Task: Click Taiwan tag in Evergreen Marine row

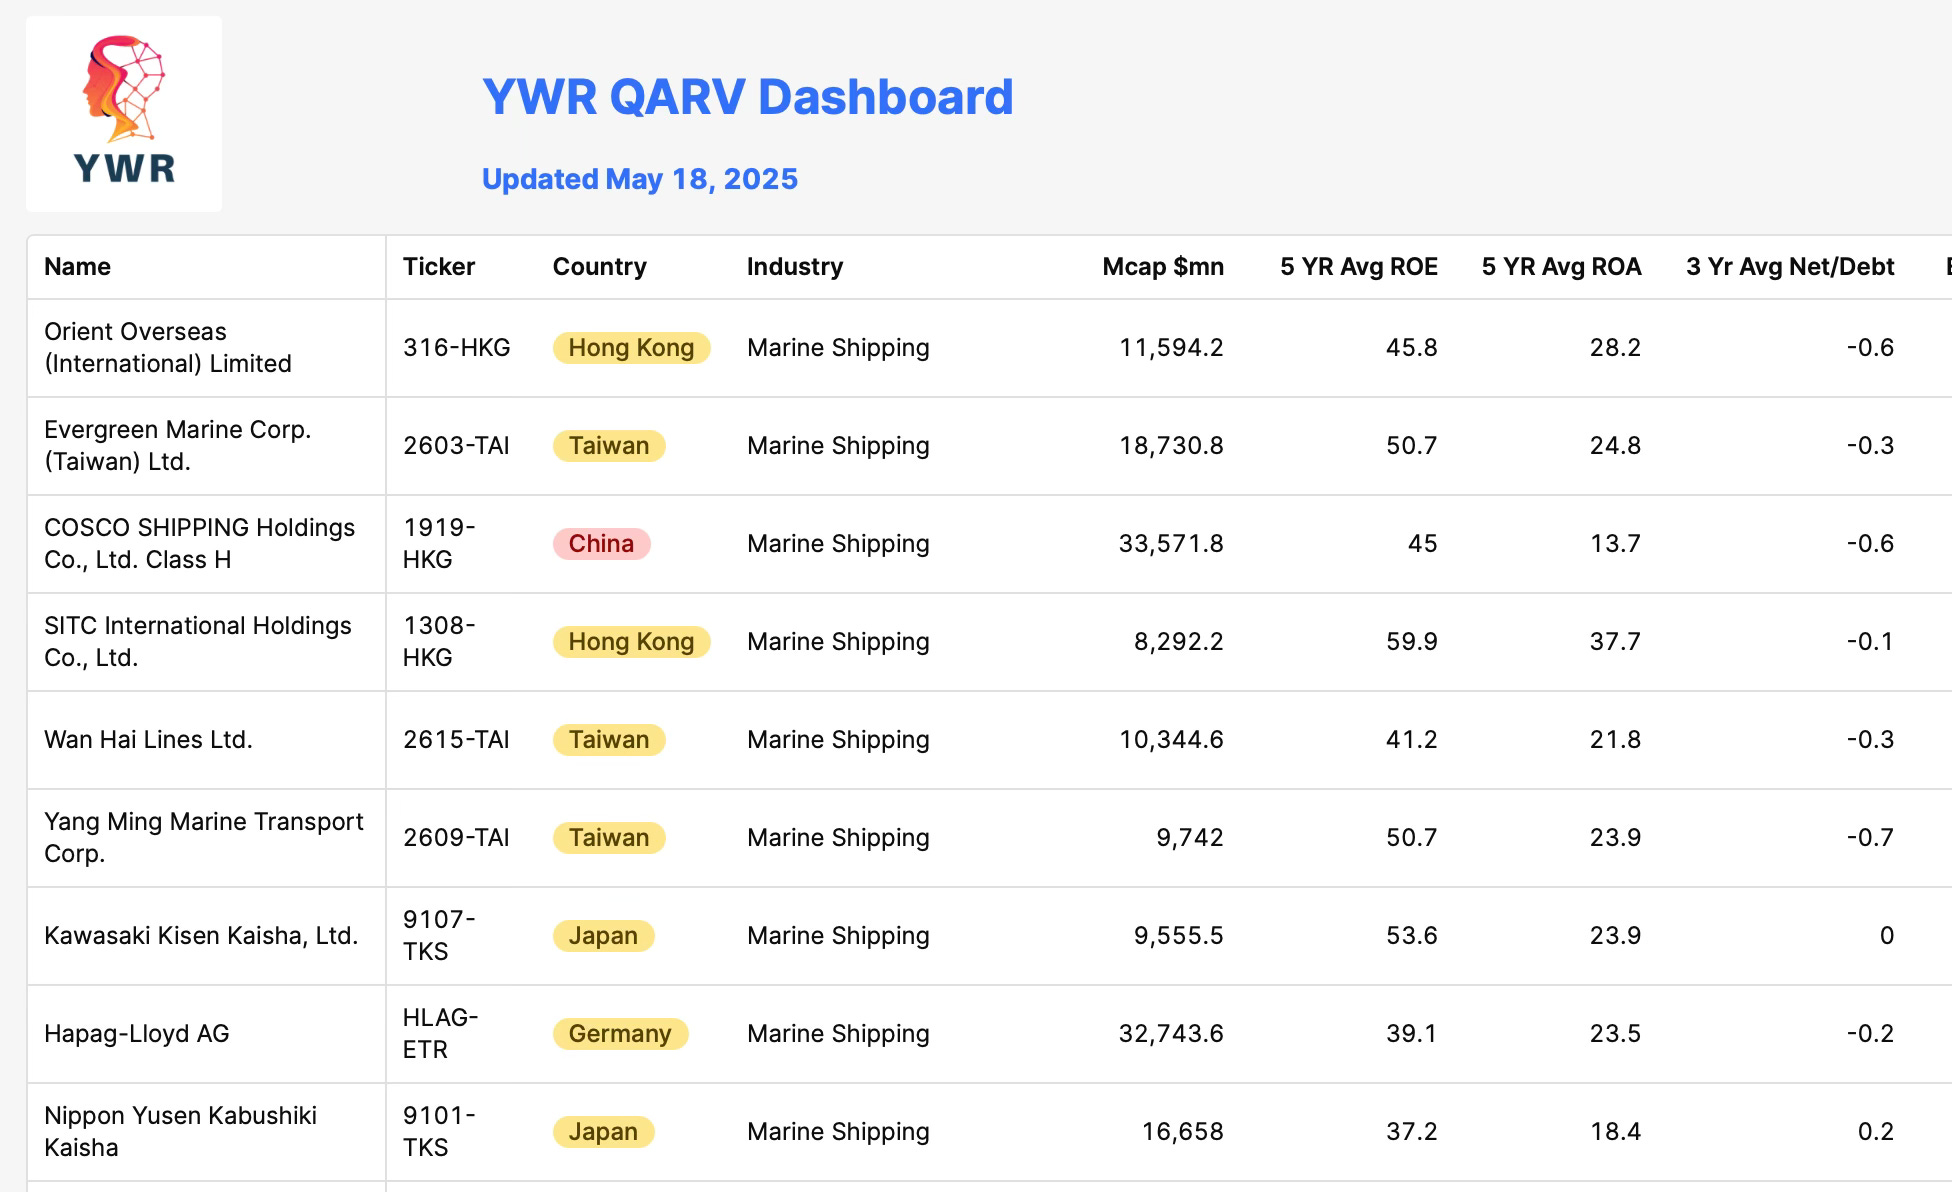Action: pyautogui.click(x=609, y=446)
